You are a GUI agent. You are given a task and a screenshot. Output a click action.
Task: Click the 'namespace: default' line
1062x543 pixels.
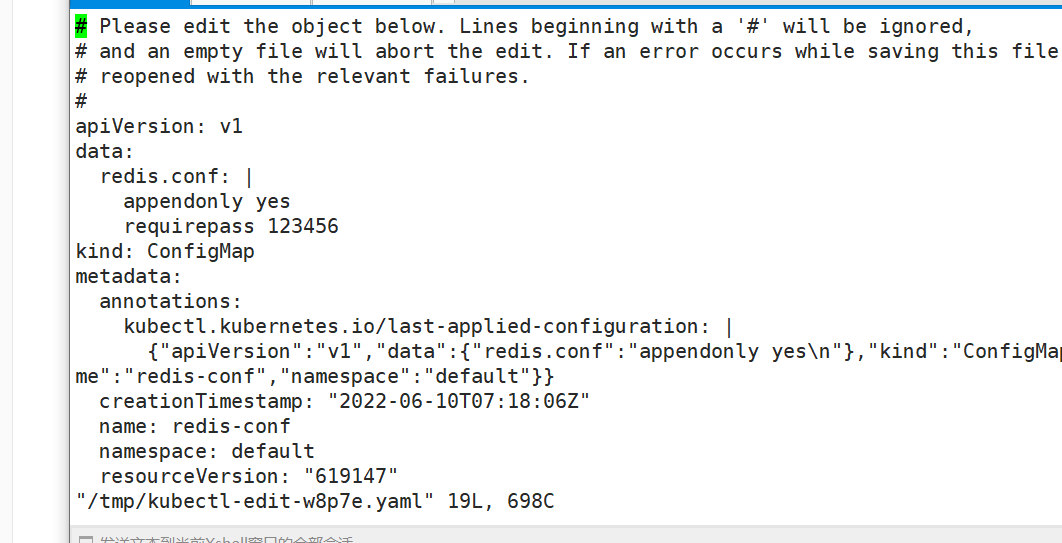point(206,451)
